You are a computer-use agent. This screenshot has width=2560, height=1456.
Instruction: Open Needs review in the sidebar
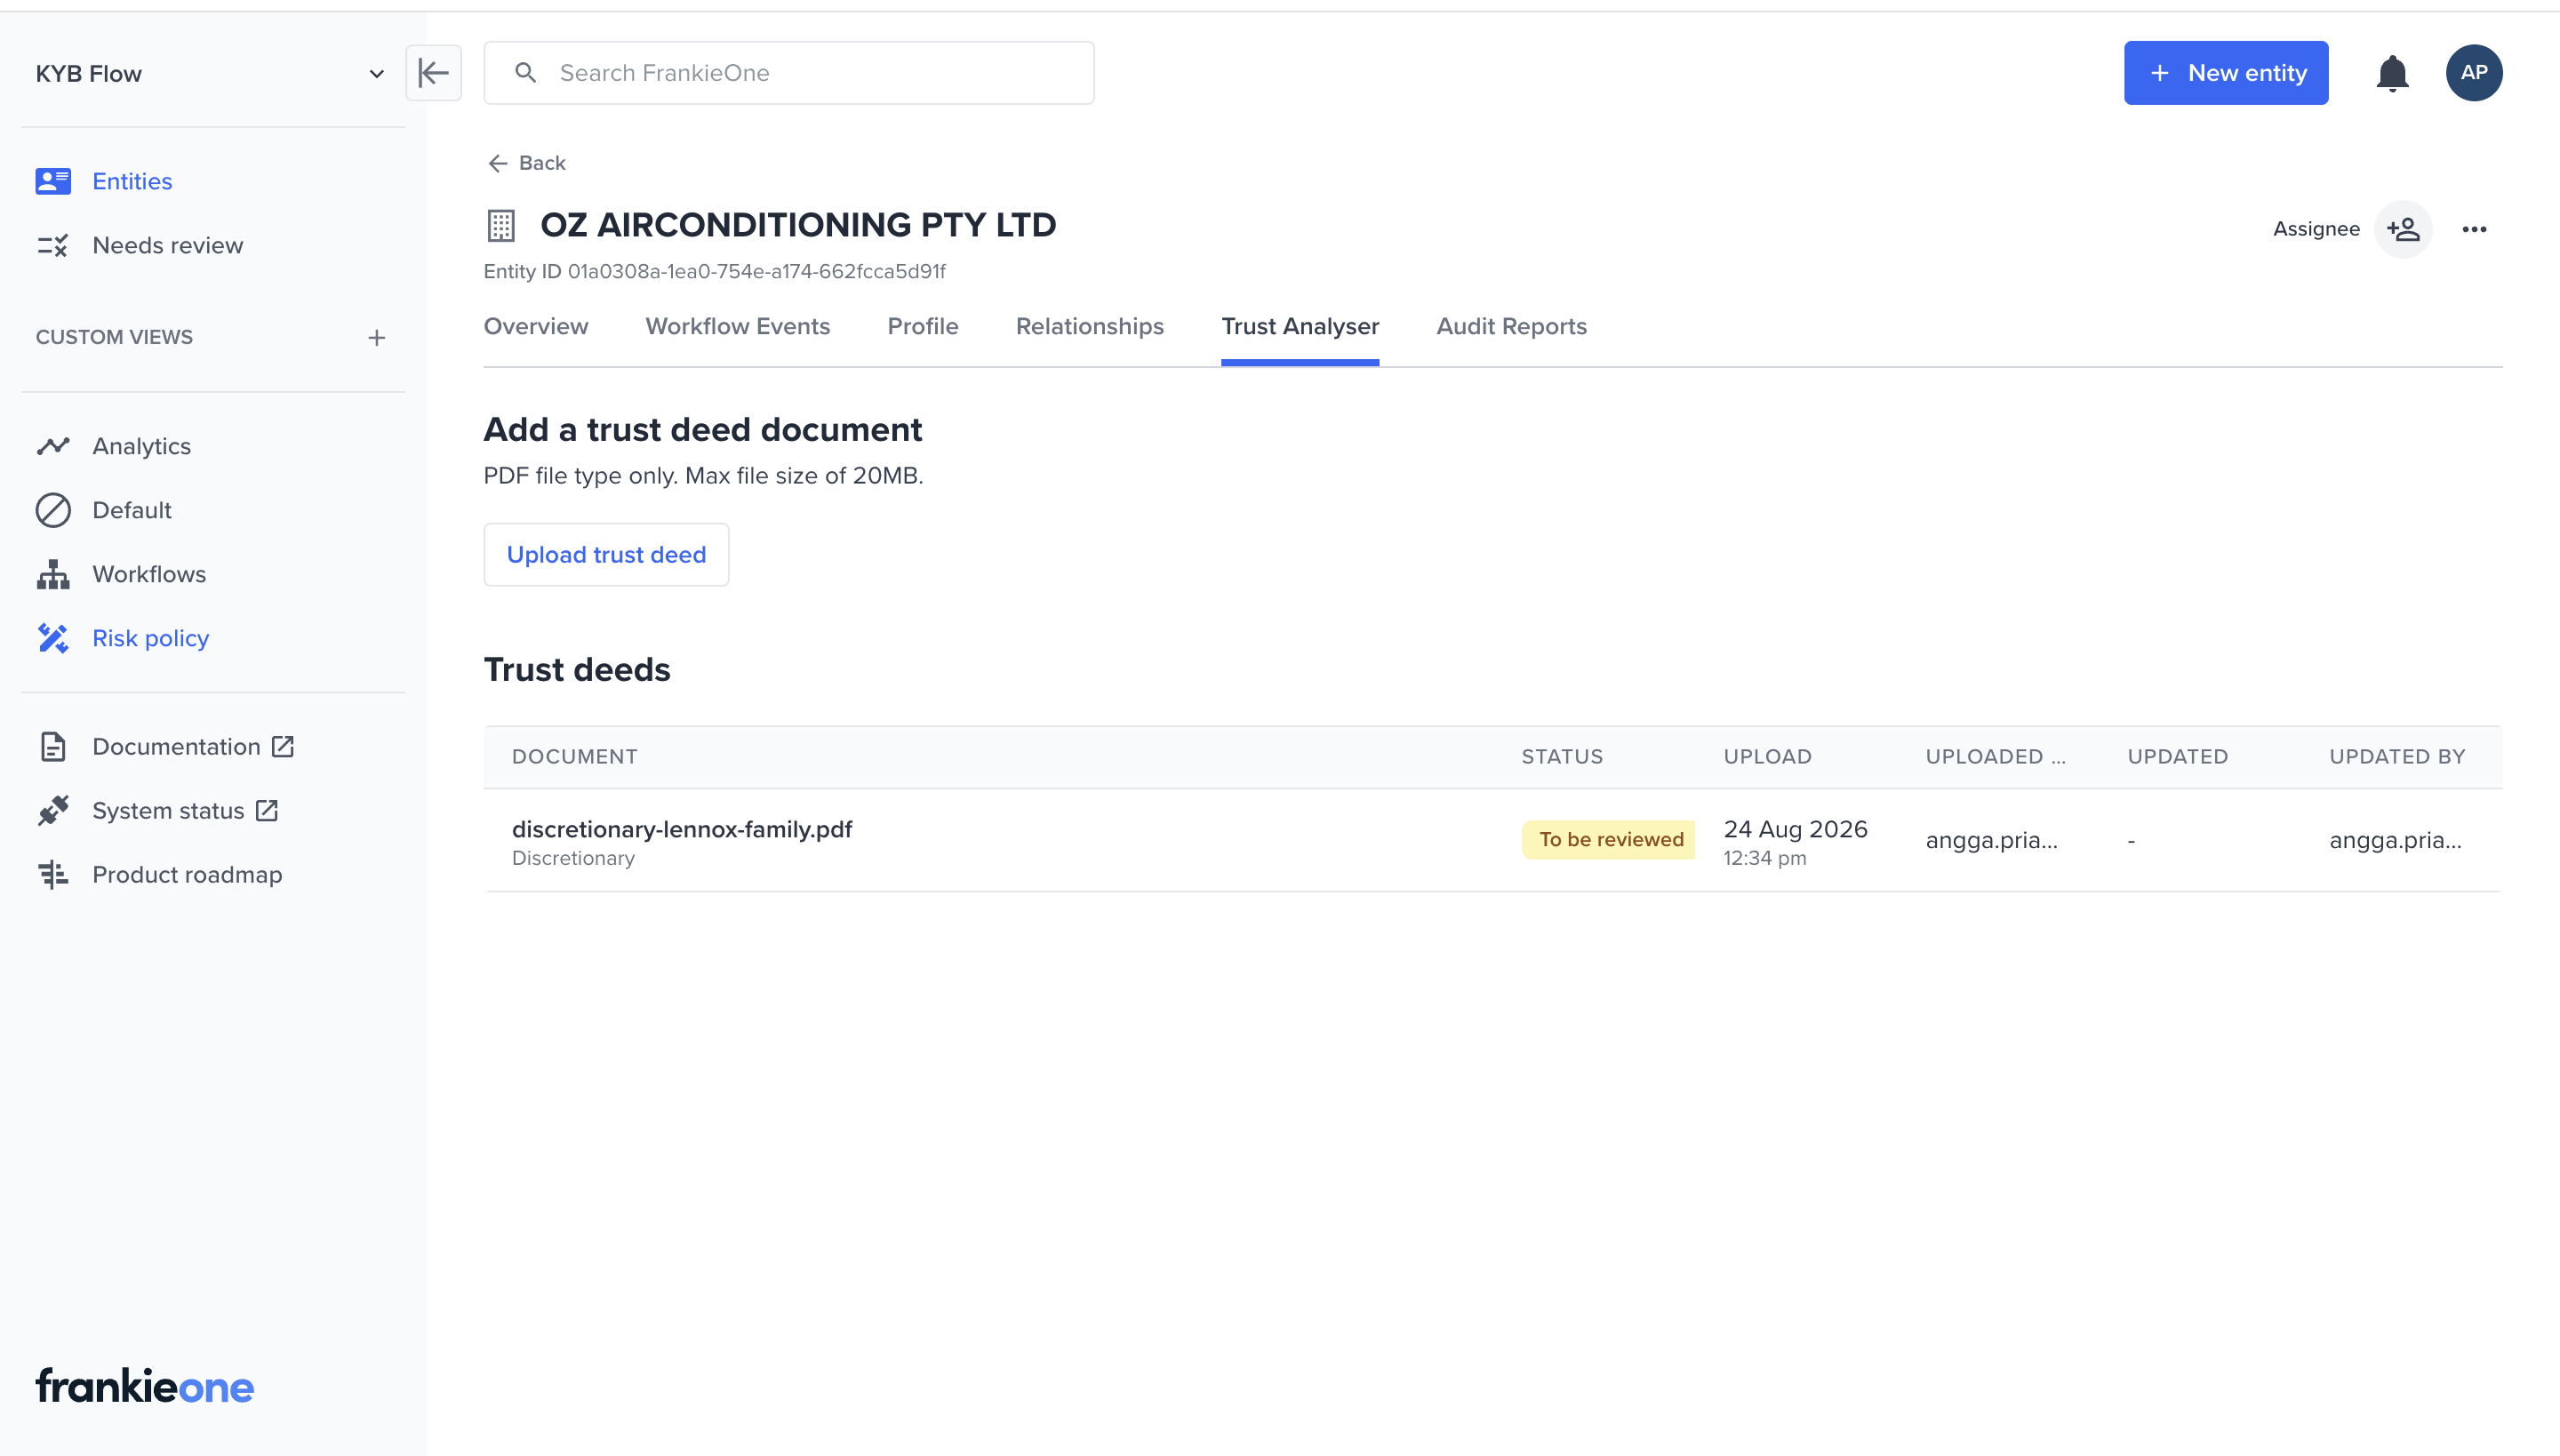tap(168, 245)
